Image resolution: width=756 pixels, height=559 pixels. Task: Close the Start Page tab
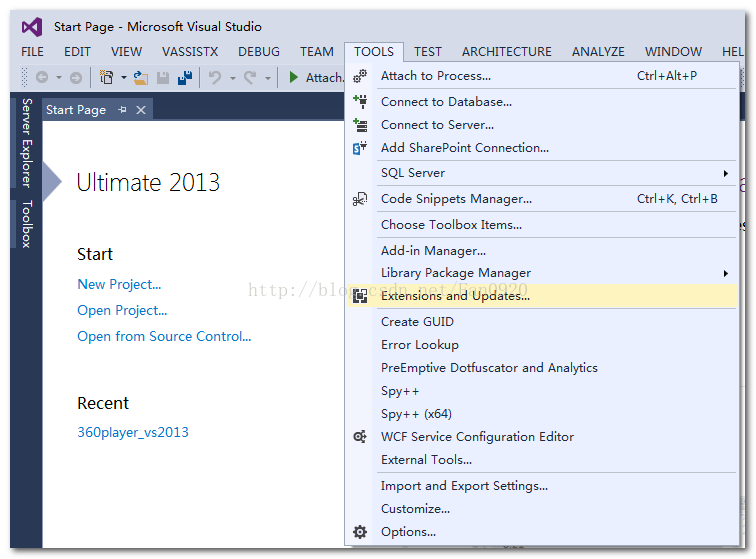[141, 110]
